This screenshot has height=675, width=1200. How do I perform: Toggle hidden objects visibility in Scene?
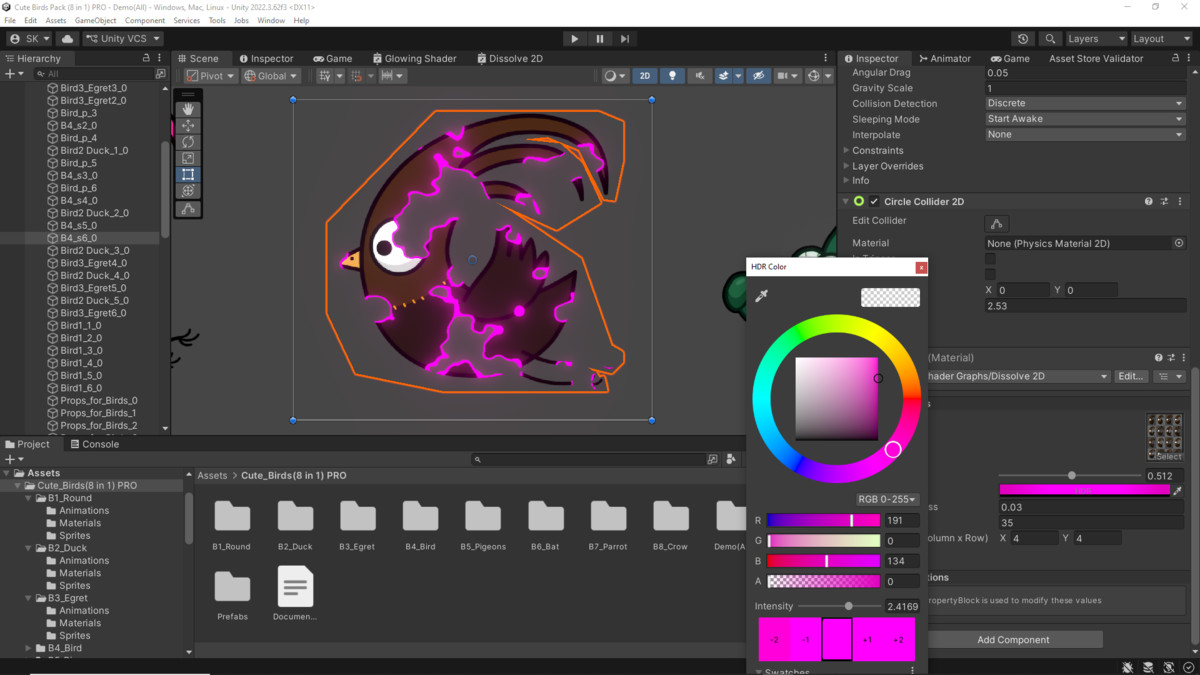pos(759,76)
